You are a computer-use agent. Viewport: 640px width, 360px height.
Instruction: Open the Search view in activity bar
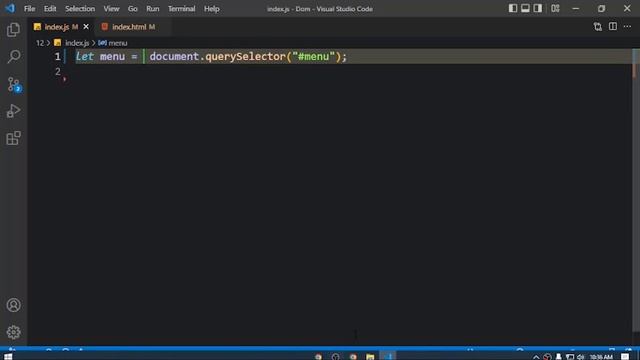pyautogui.click(x=13, y=56)
